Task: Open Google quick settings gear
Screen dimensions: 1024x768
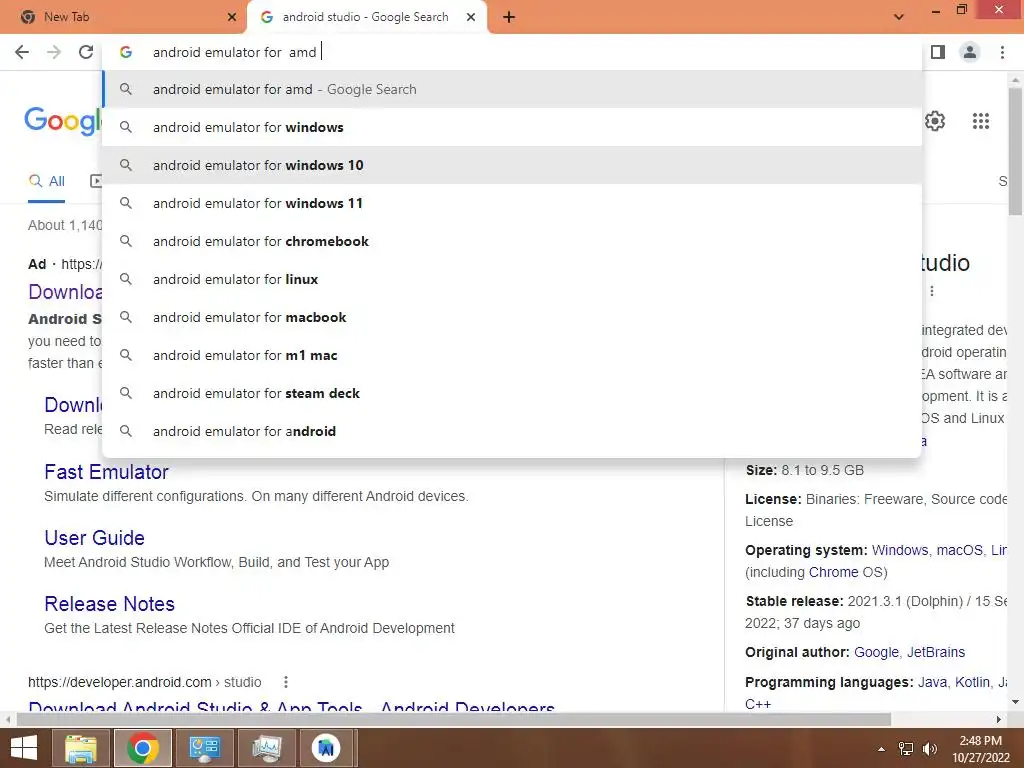Action: tap(935, 121)
